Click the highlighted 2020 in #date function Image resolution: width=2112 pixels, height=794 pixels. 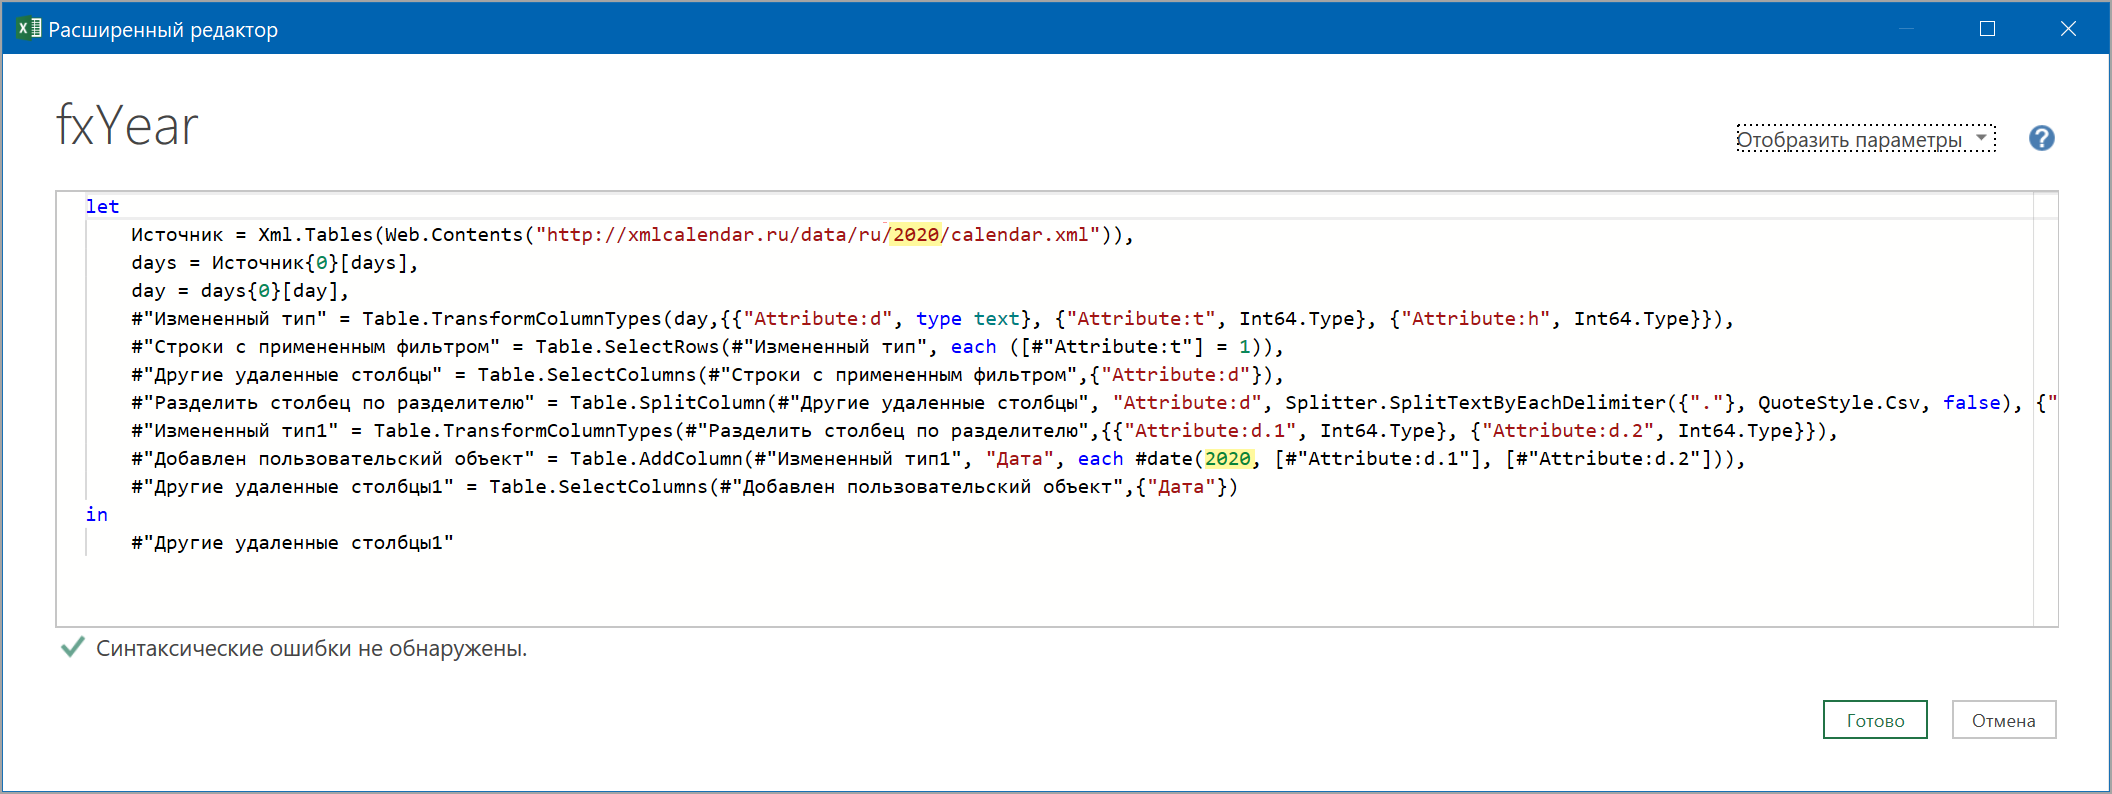coord(1228,459)
